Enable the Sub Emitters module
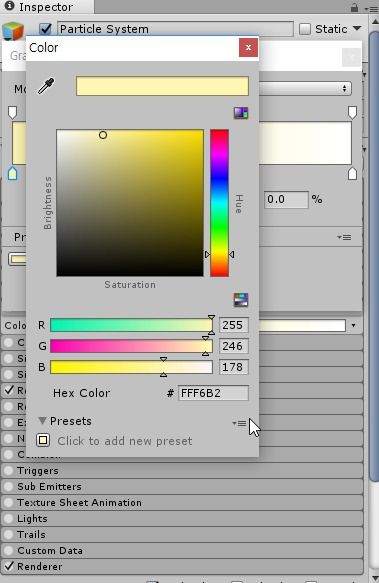Viewport: 379px width, 583px height. 8,487
